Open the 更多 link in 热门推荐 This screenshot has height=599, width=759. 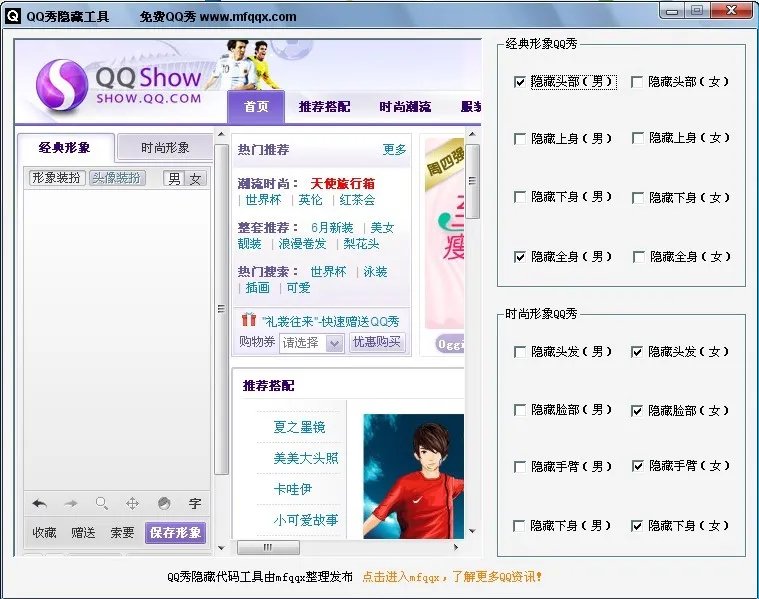point(394,150)
